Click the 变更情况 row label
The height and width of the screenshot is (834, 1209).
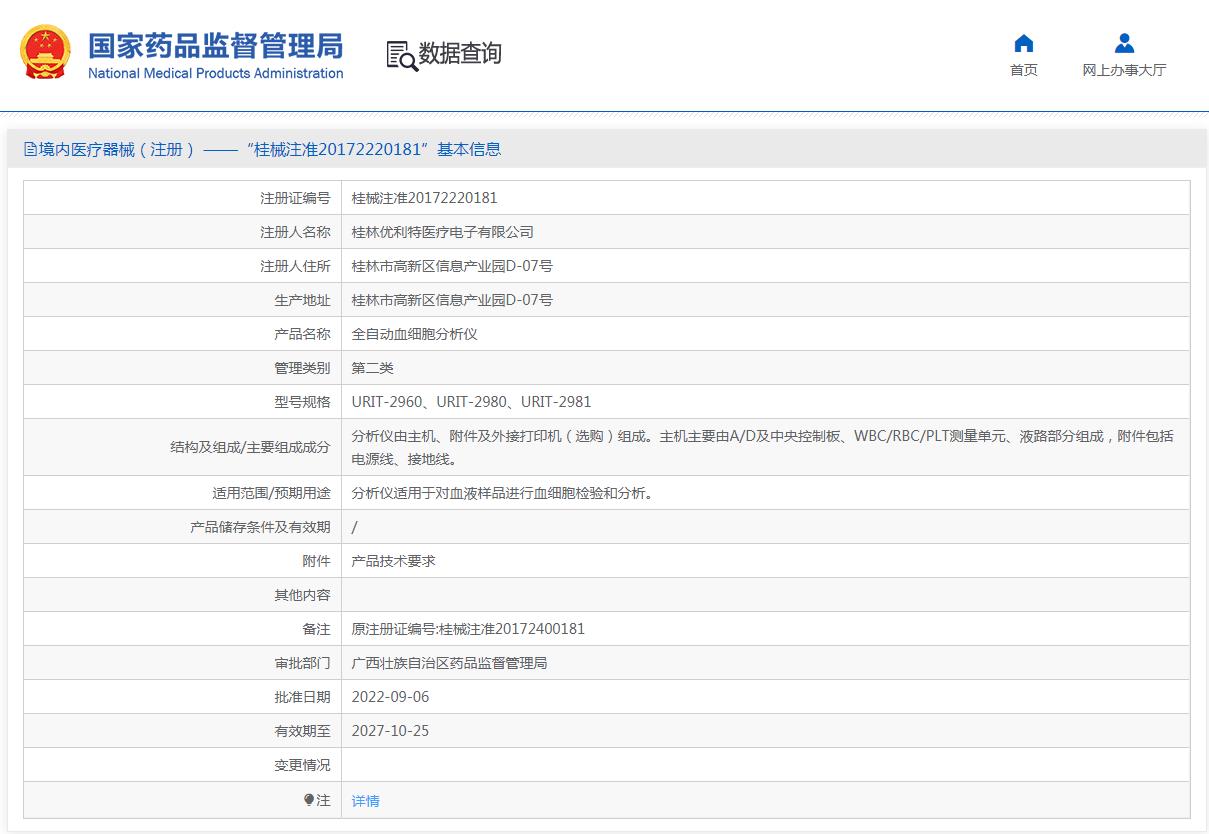302,765
